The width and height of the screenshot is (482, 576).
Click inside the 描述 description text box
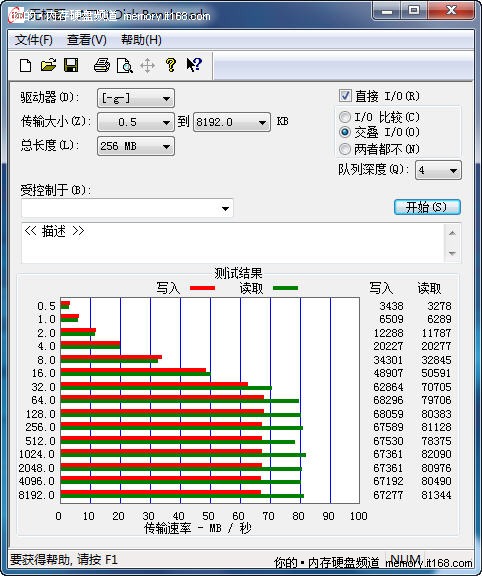tap(233, 242)
